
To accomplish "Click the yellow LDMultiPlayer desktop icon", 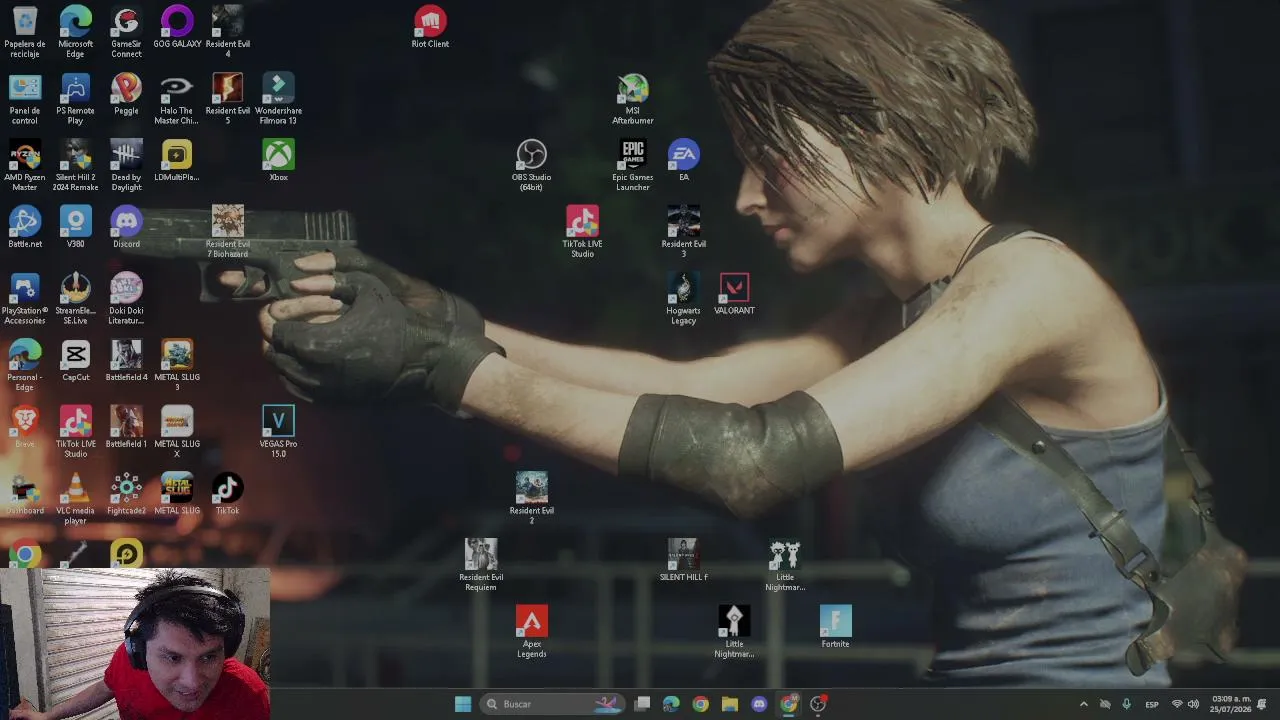I will pyautogui.click(x=177, y=161).
